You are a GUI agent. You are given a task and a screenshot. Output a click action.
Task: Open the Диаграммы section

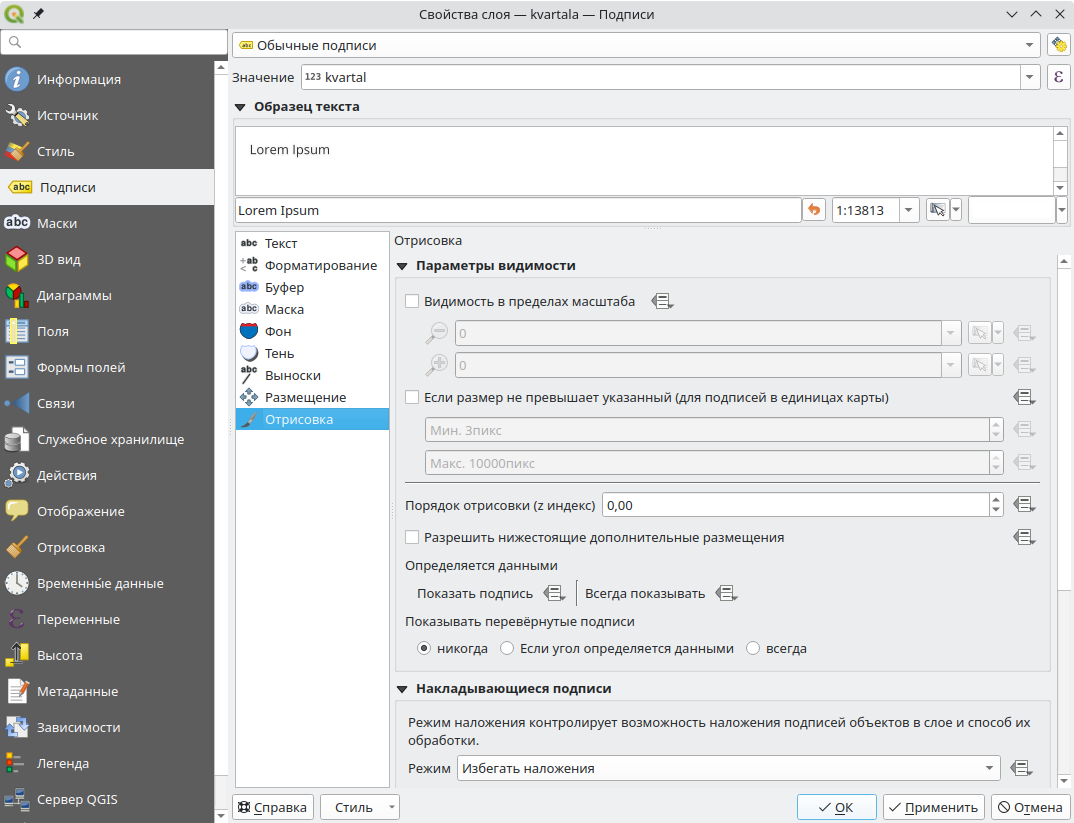tap(107, 295)
